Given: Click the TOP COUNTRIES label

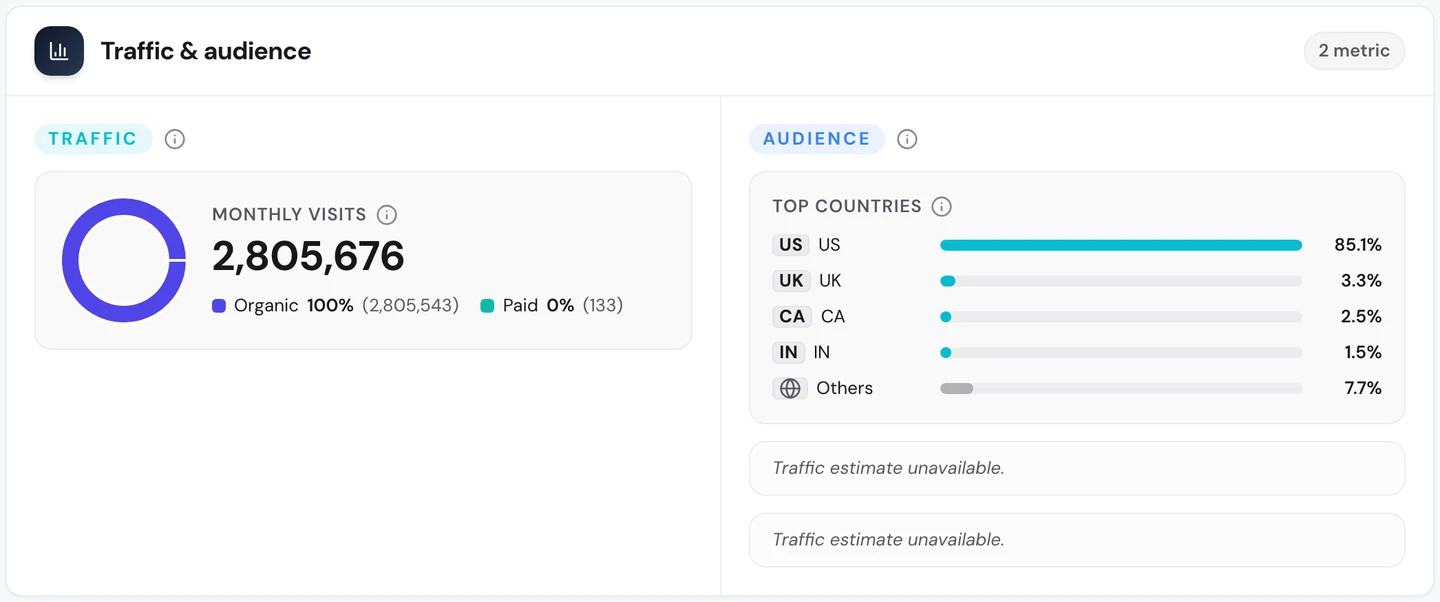Looking at the screenshot, I should click(x=847, y=207).
